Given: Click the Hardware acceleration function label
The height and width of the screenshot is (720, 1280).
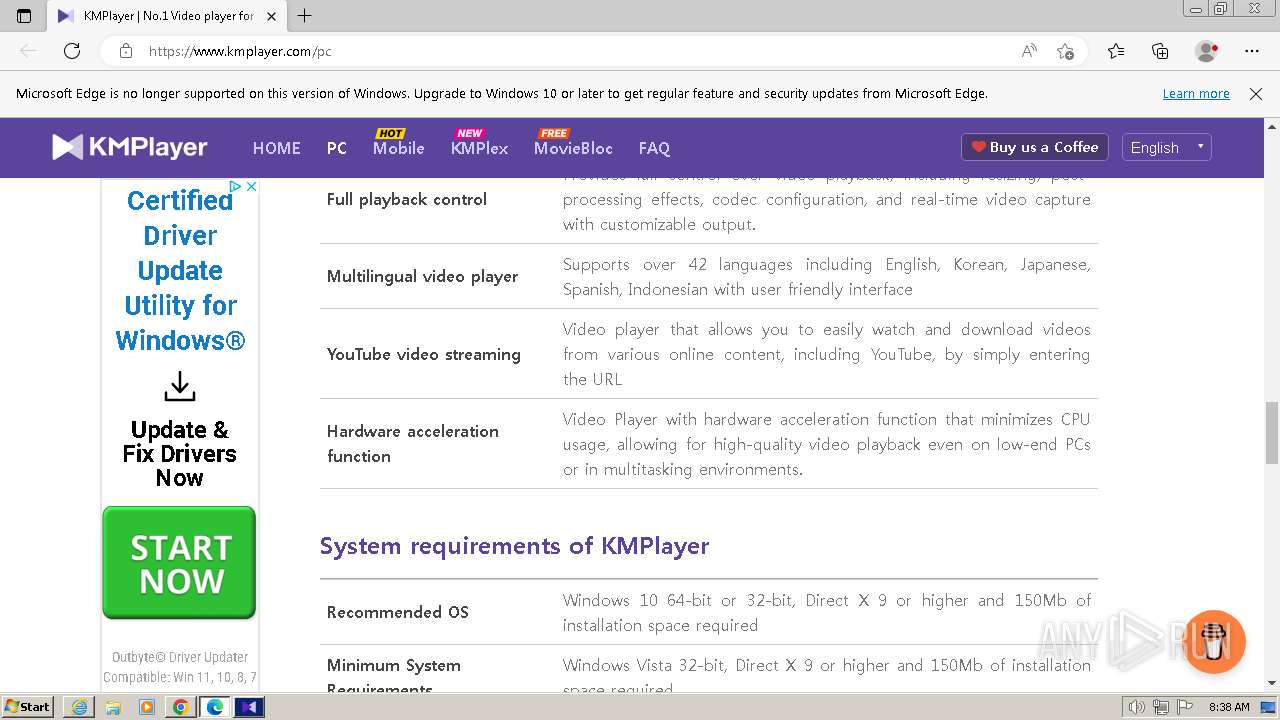Looking at the screenshot, I should (x=413, y=443).
